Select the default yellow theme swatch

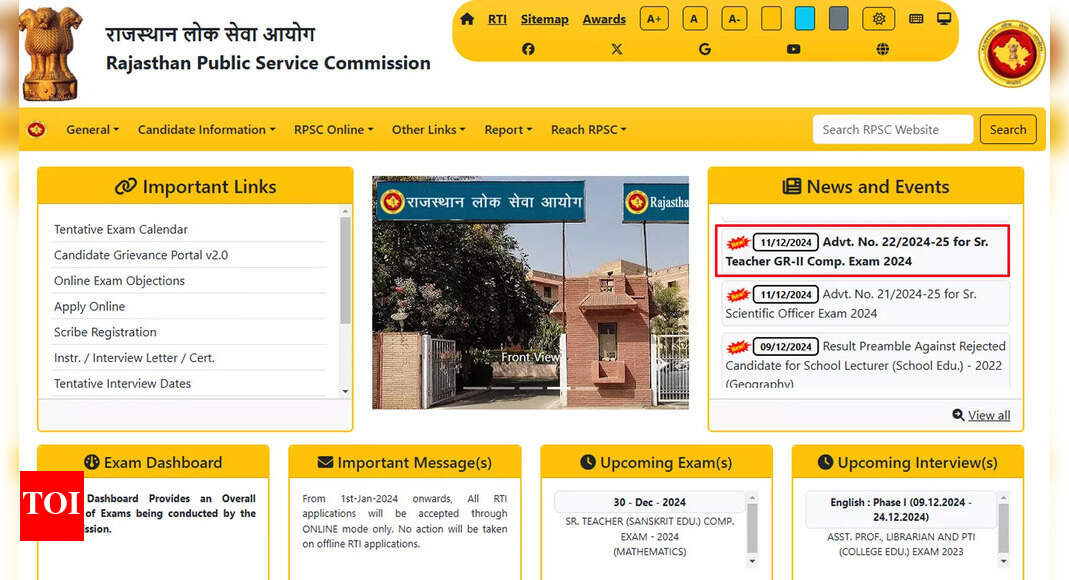tap(771, 17)
